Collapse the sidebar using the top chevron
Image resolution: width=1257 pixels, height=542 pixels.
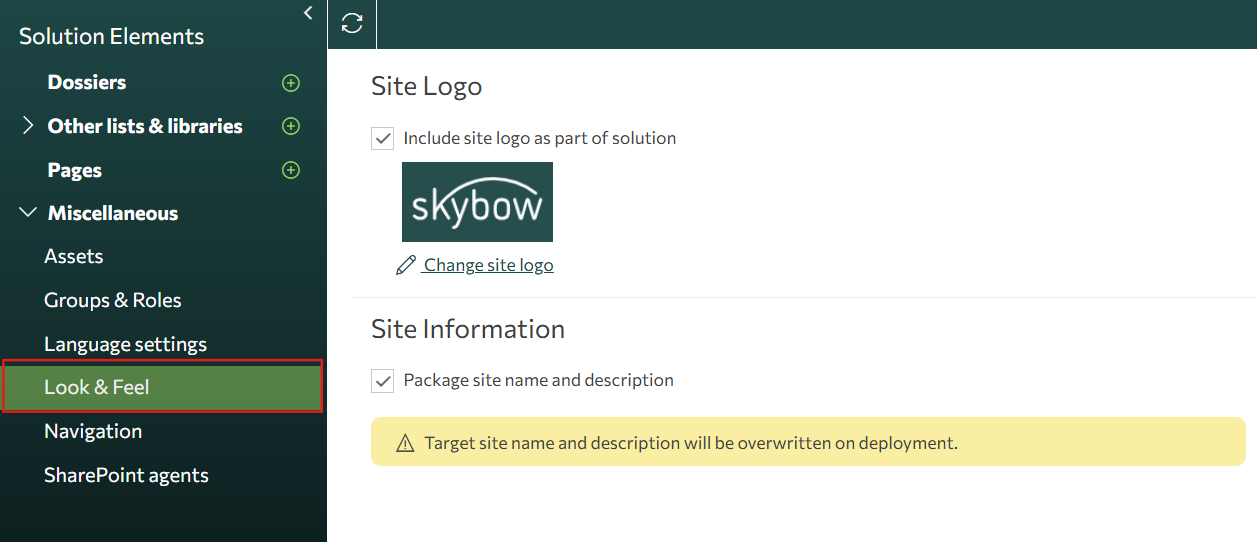(x=308, y=13)
